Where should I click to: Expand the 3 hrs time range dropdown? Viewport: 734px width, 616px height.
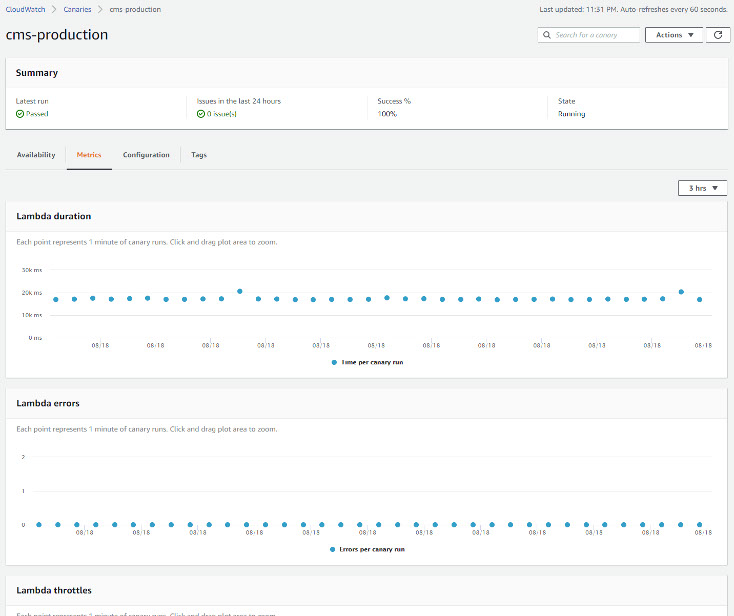click(702, 188)
